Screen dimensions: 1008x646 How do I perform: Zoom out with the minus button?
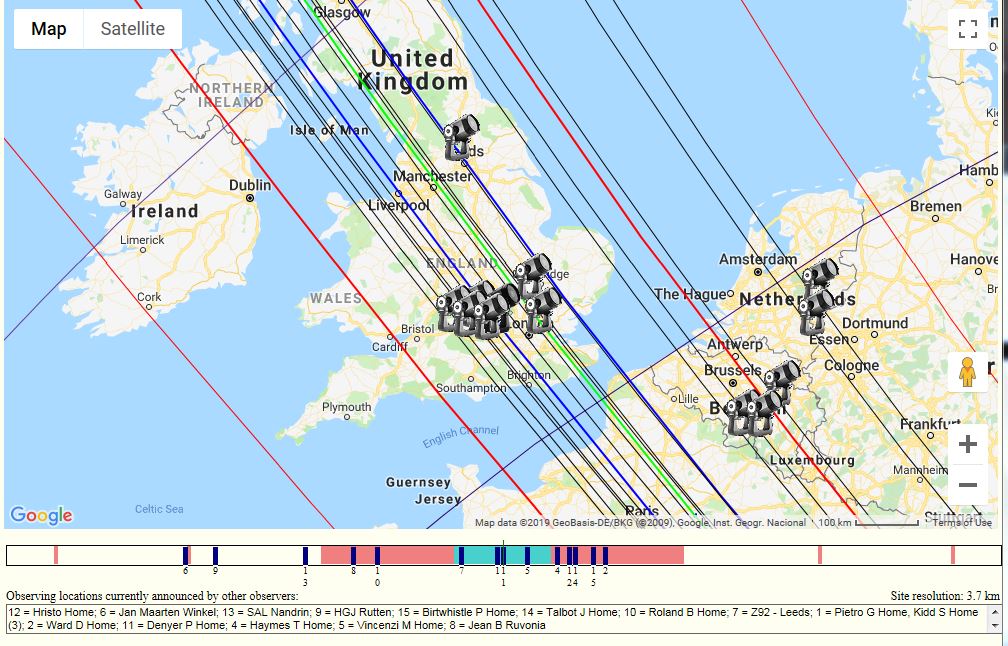967,486
